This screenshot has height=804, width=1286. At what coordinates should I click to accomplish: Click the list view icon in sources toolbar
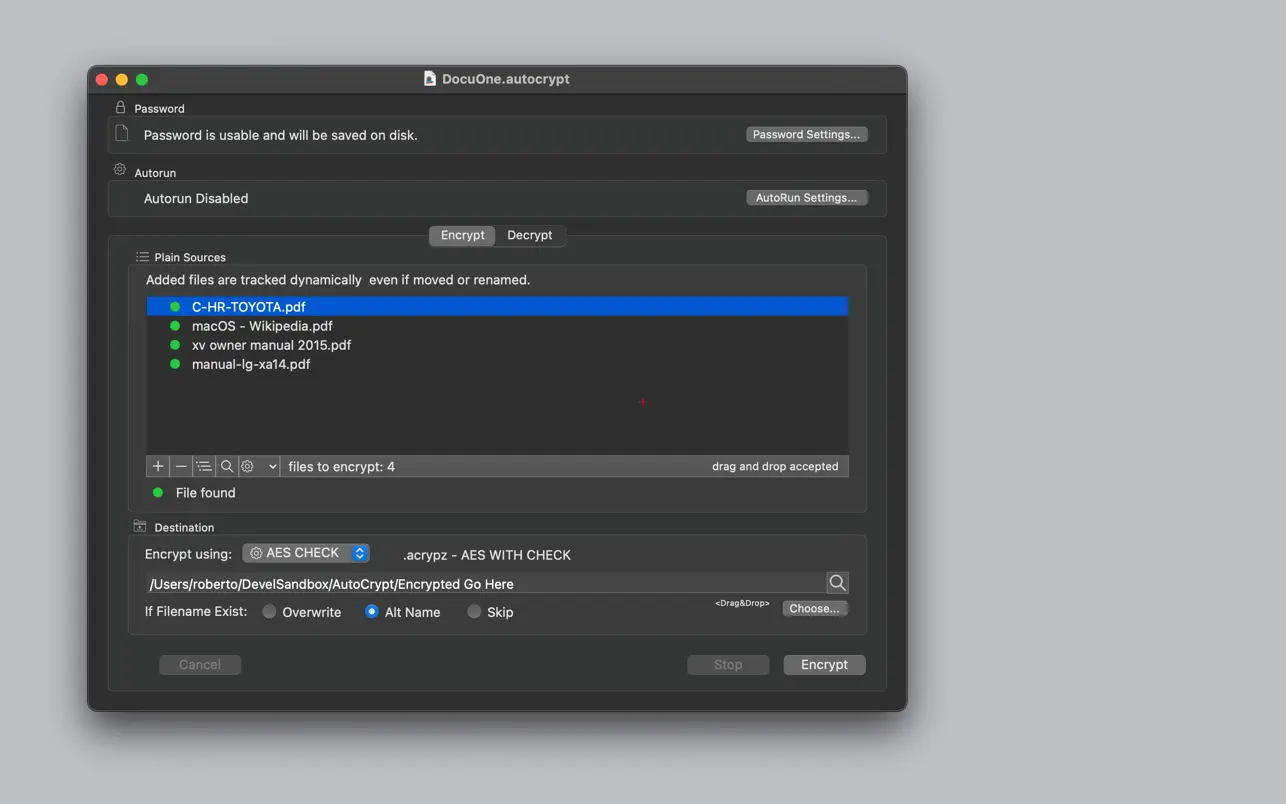[x=204, y=466]
